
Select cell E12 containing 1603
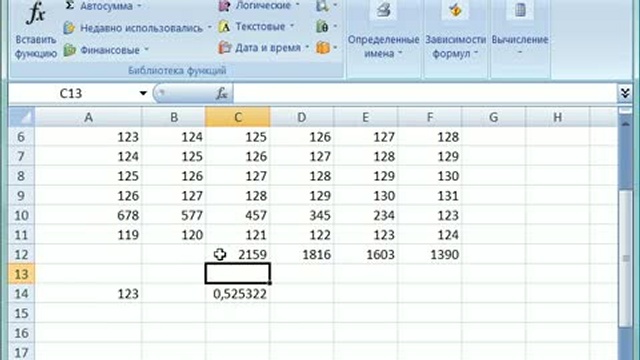[x=365, y=254]
